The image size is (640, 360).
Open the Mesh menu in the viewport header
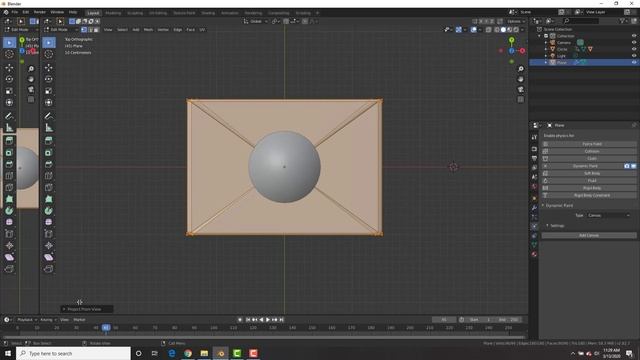pyautogui.click(x=148, y=30)
